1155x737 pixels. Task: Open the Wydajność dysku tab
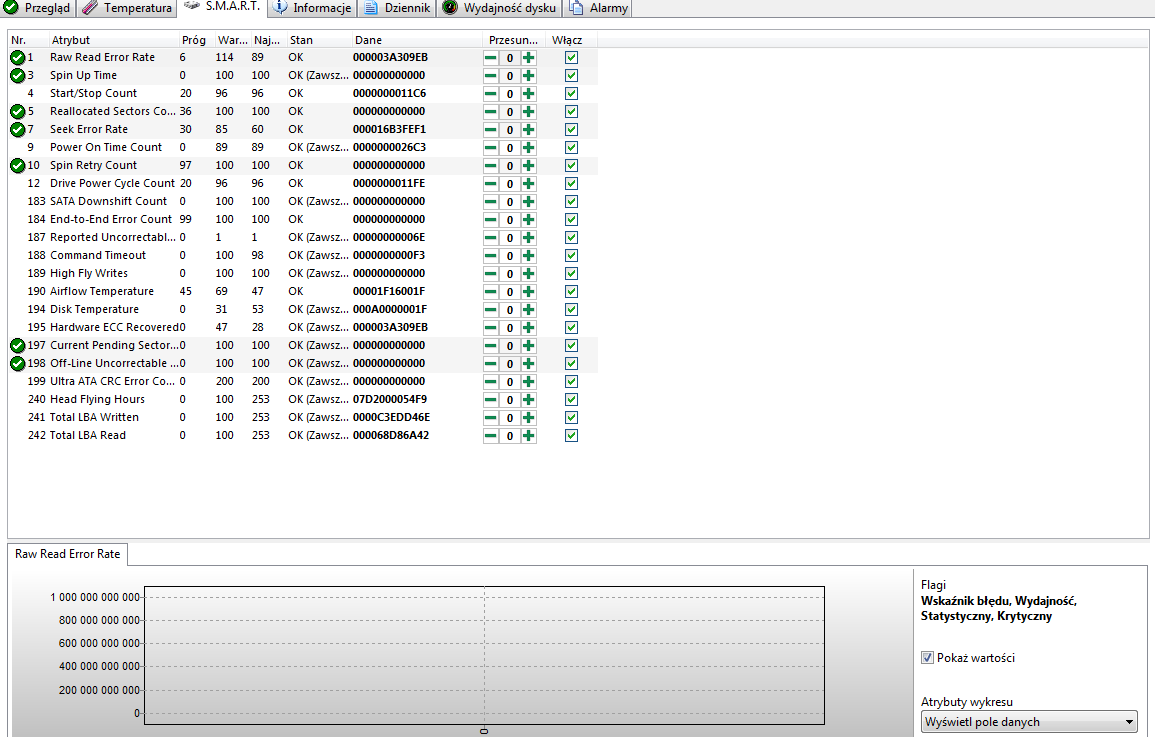tap(499, 8)
